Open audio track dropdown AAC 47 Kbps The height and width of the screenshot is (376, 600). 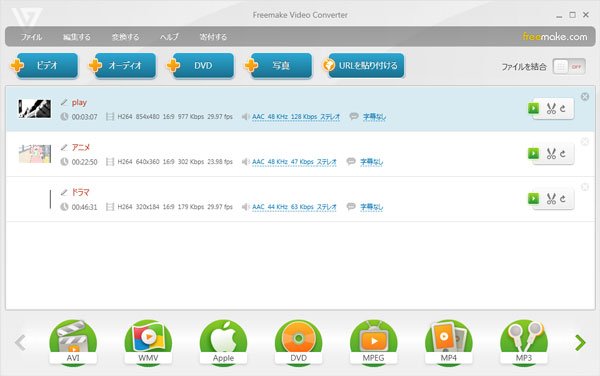[x=294, y=162]
